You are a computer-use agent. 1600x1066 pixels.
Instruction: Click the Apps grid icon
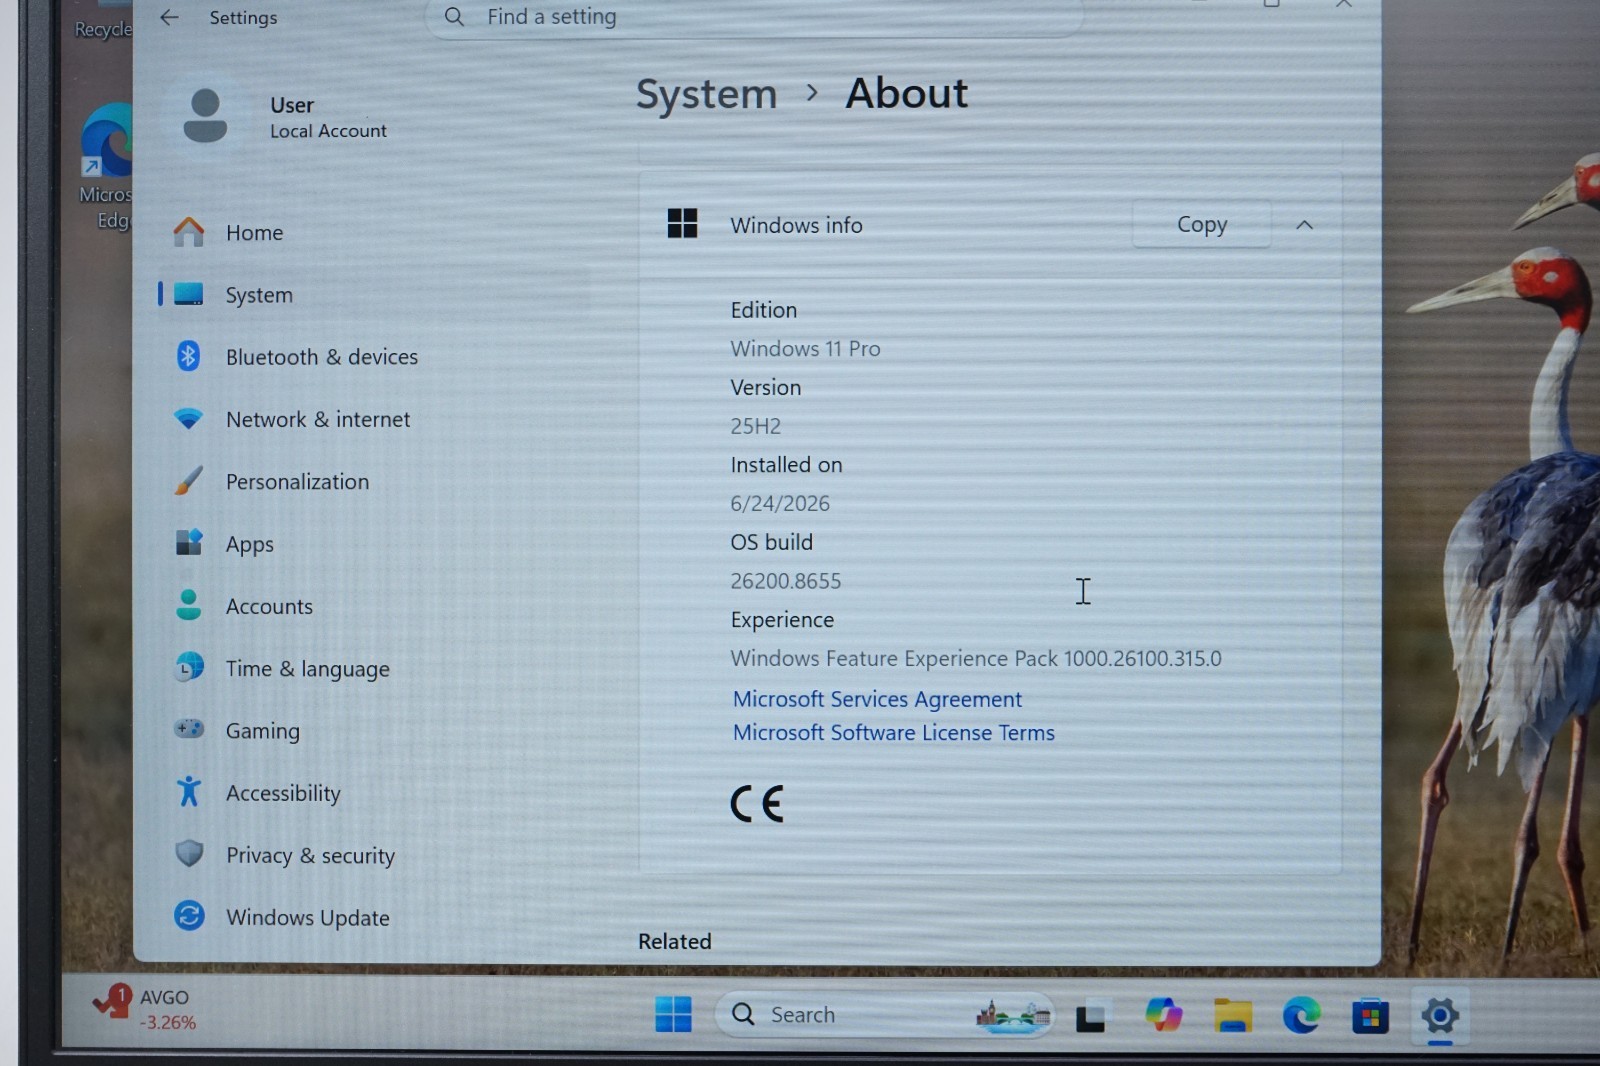[x=188, y=543]
